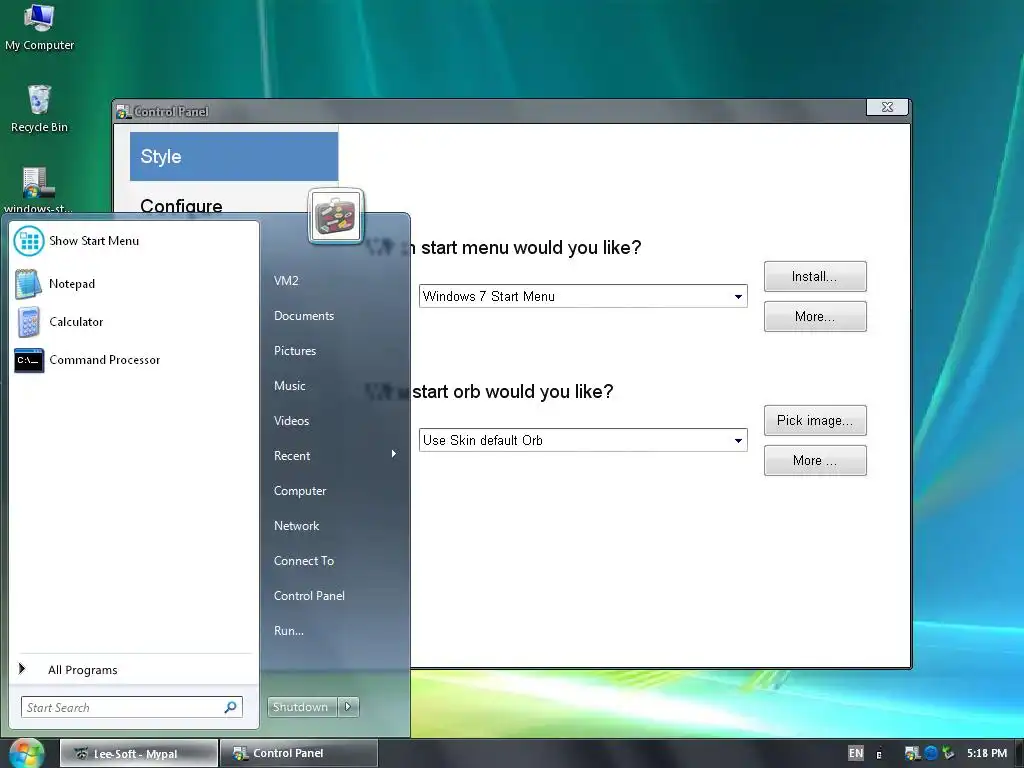Click the blue globe tray icon

(x=931, y=753)
